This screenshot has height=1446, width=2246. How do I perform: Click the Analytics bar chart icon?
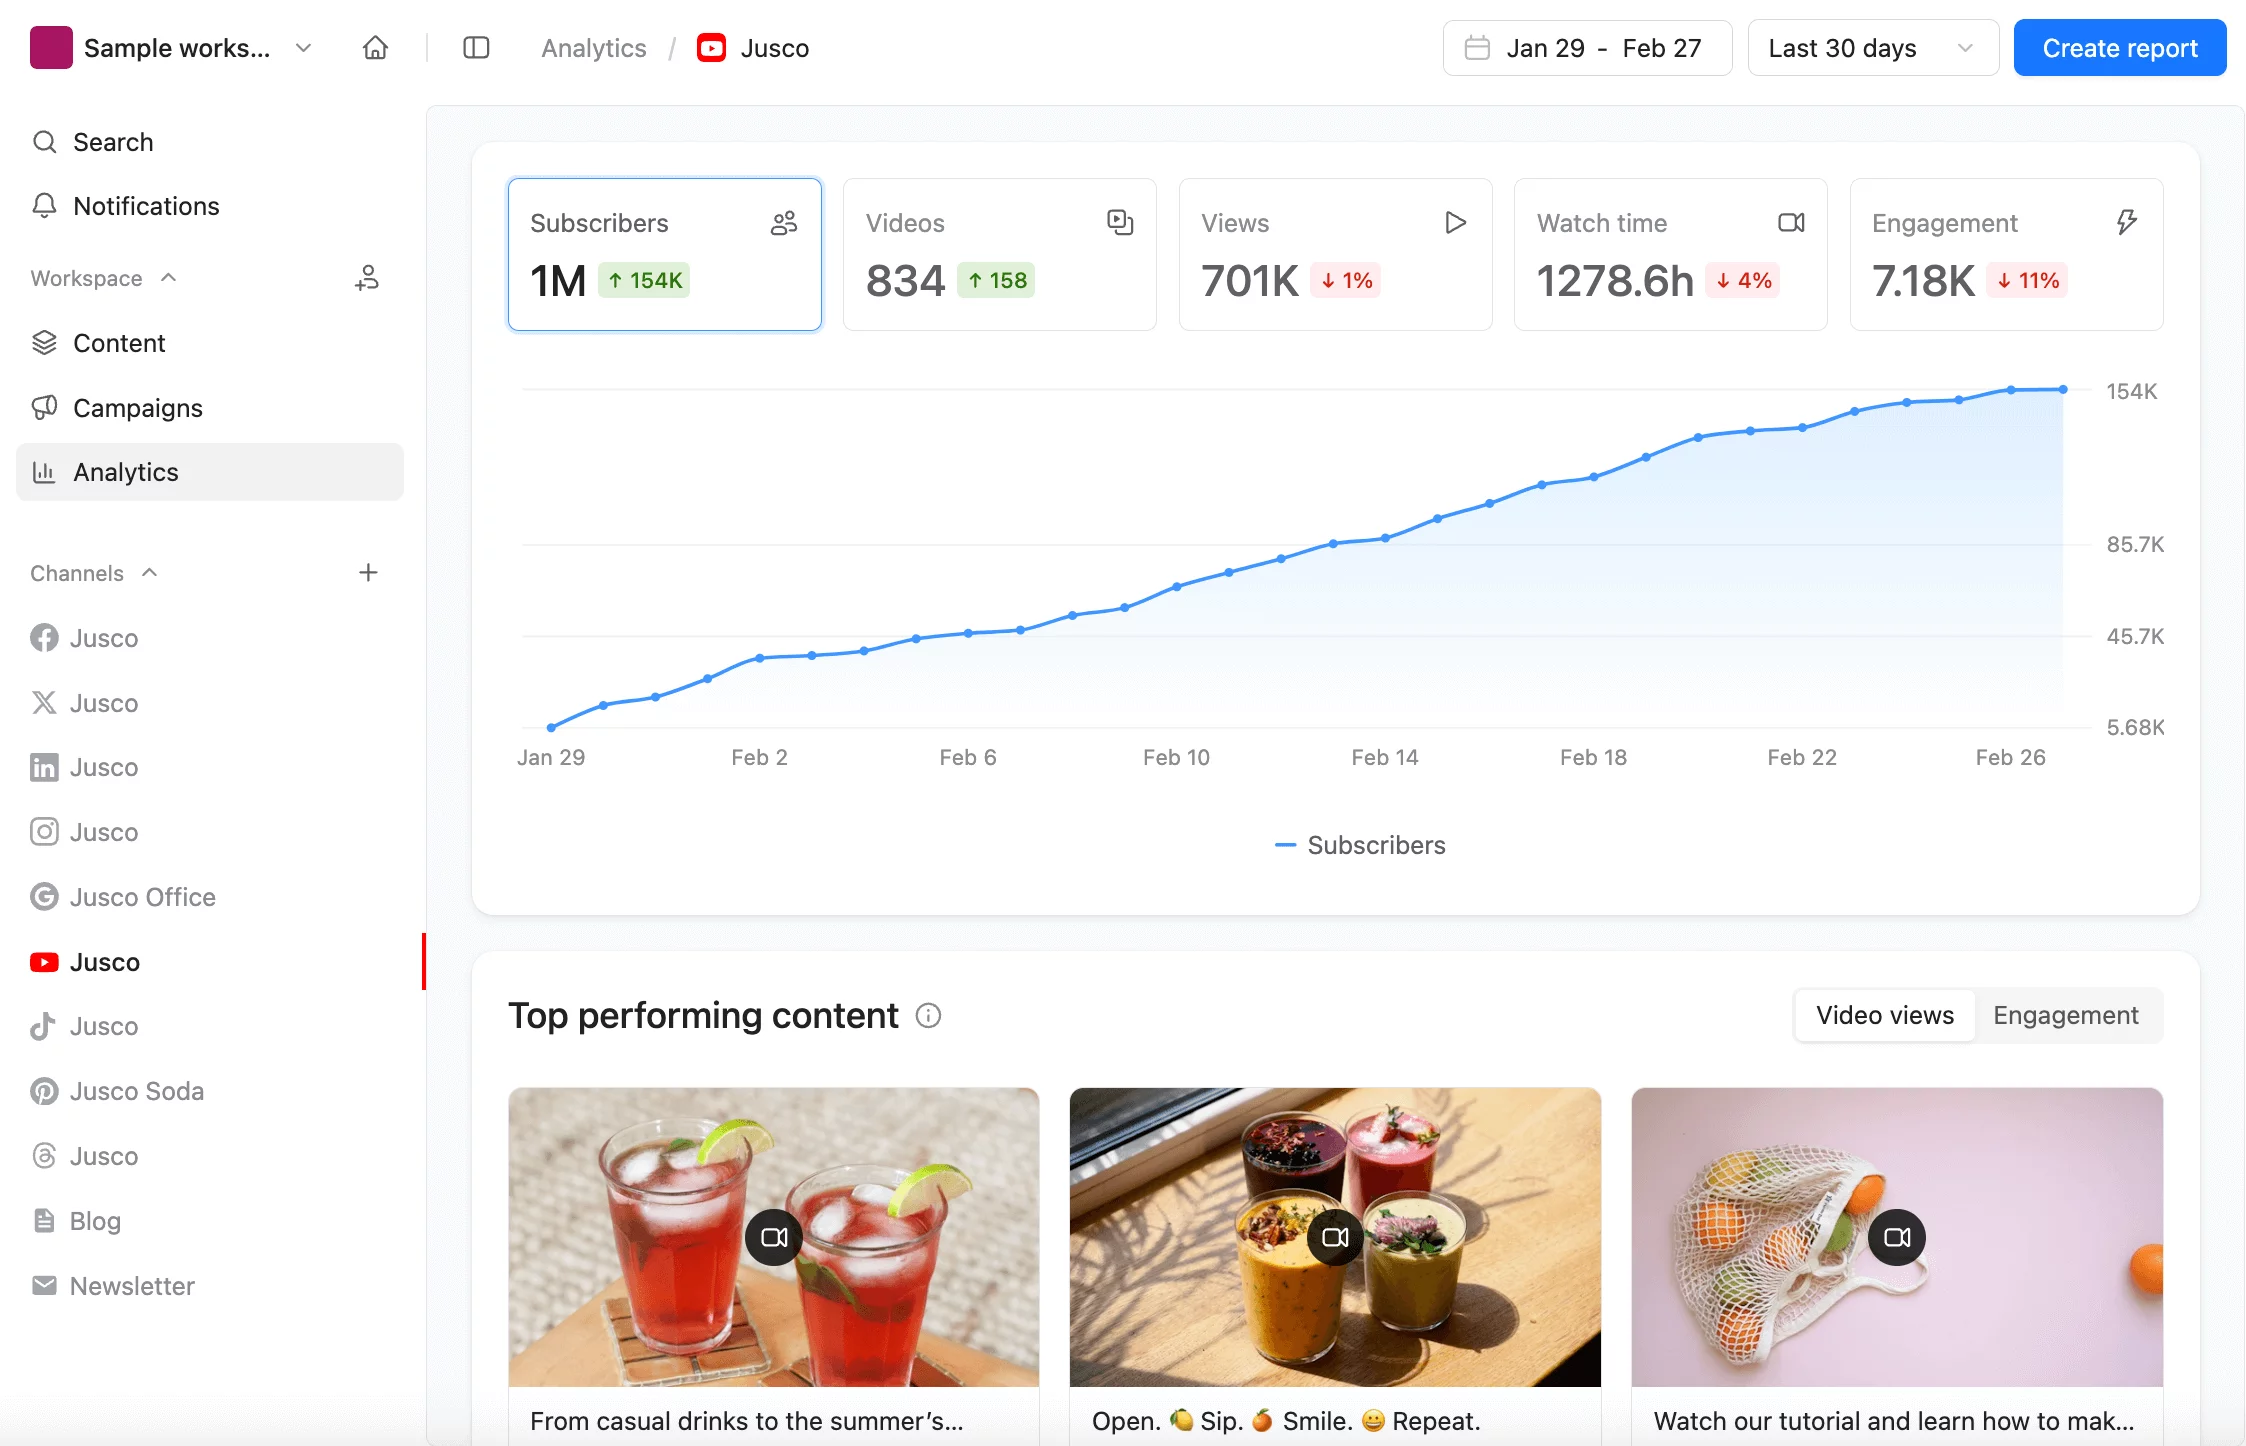pyautogui.click(x=44, y=472)
